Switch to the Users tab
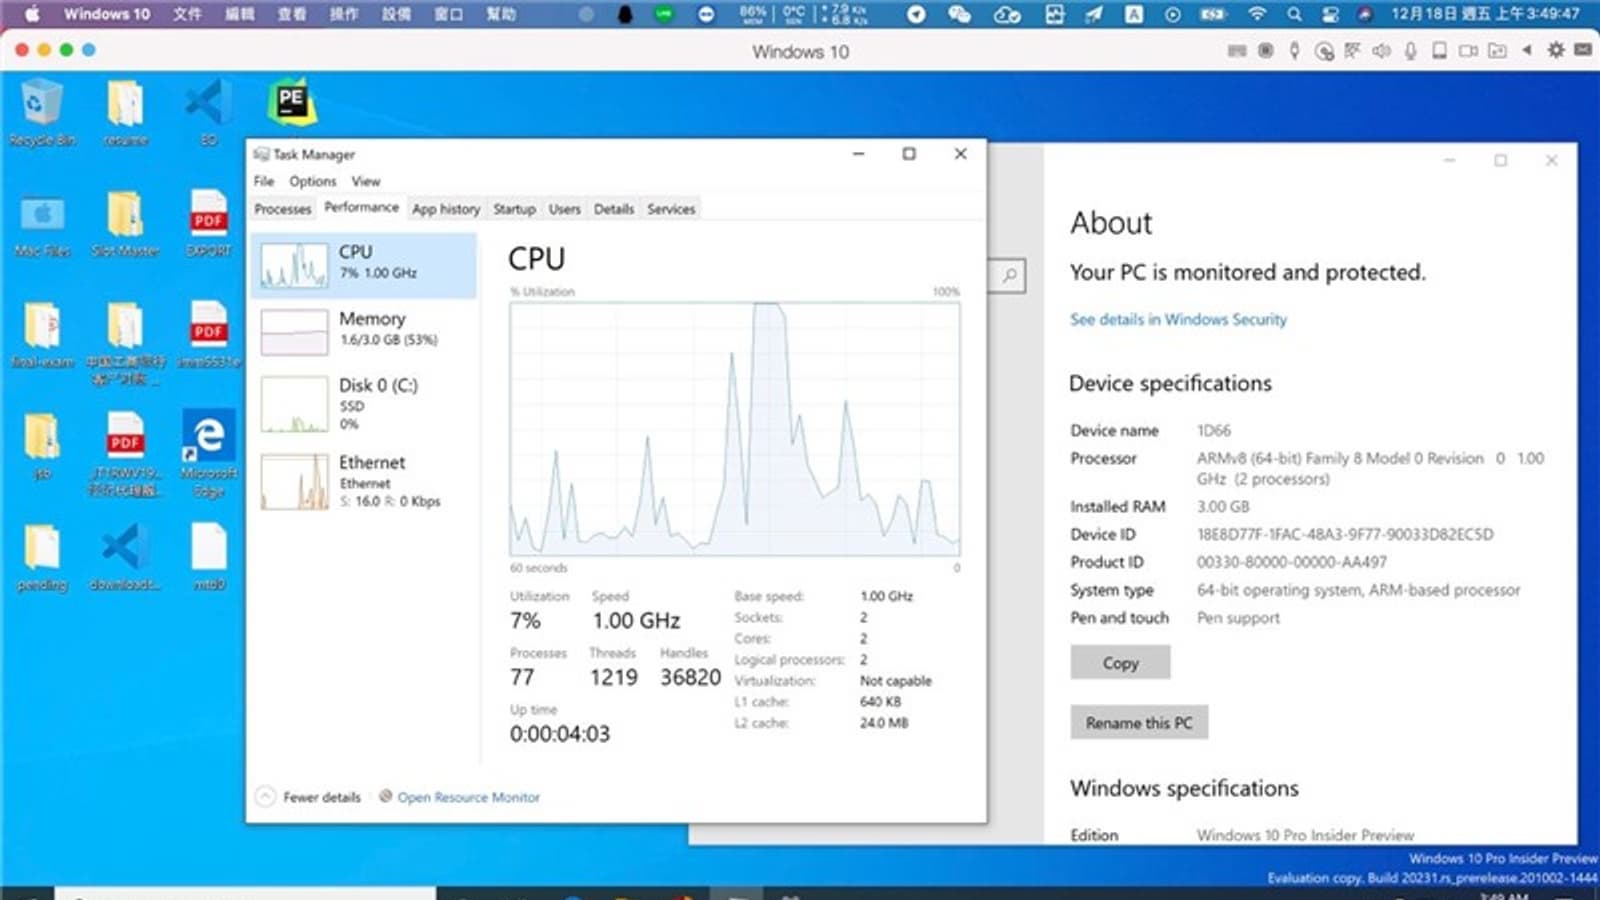The image size is (1600, 900). click(x=564, y=209)
